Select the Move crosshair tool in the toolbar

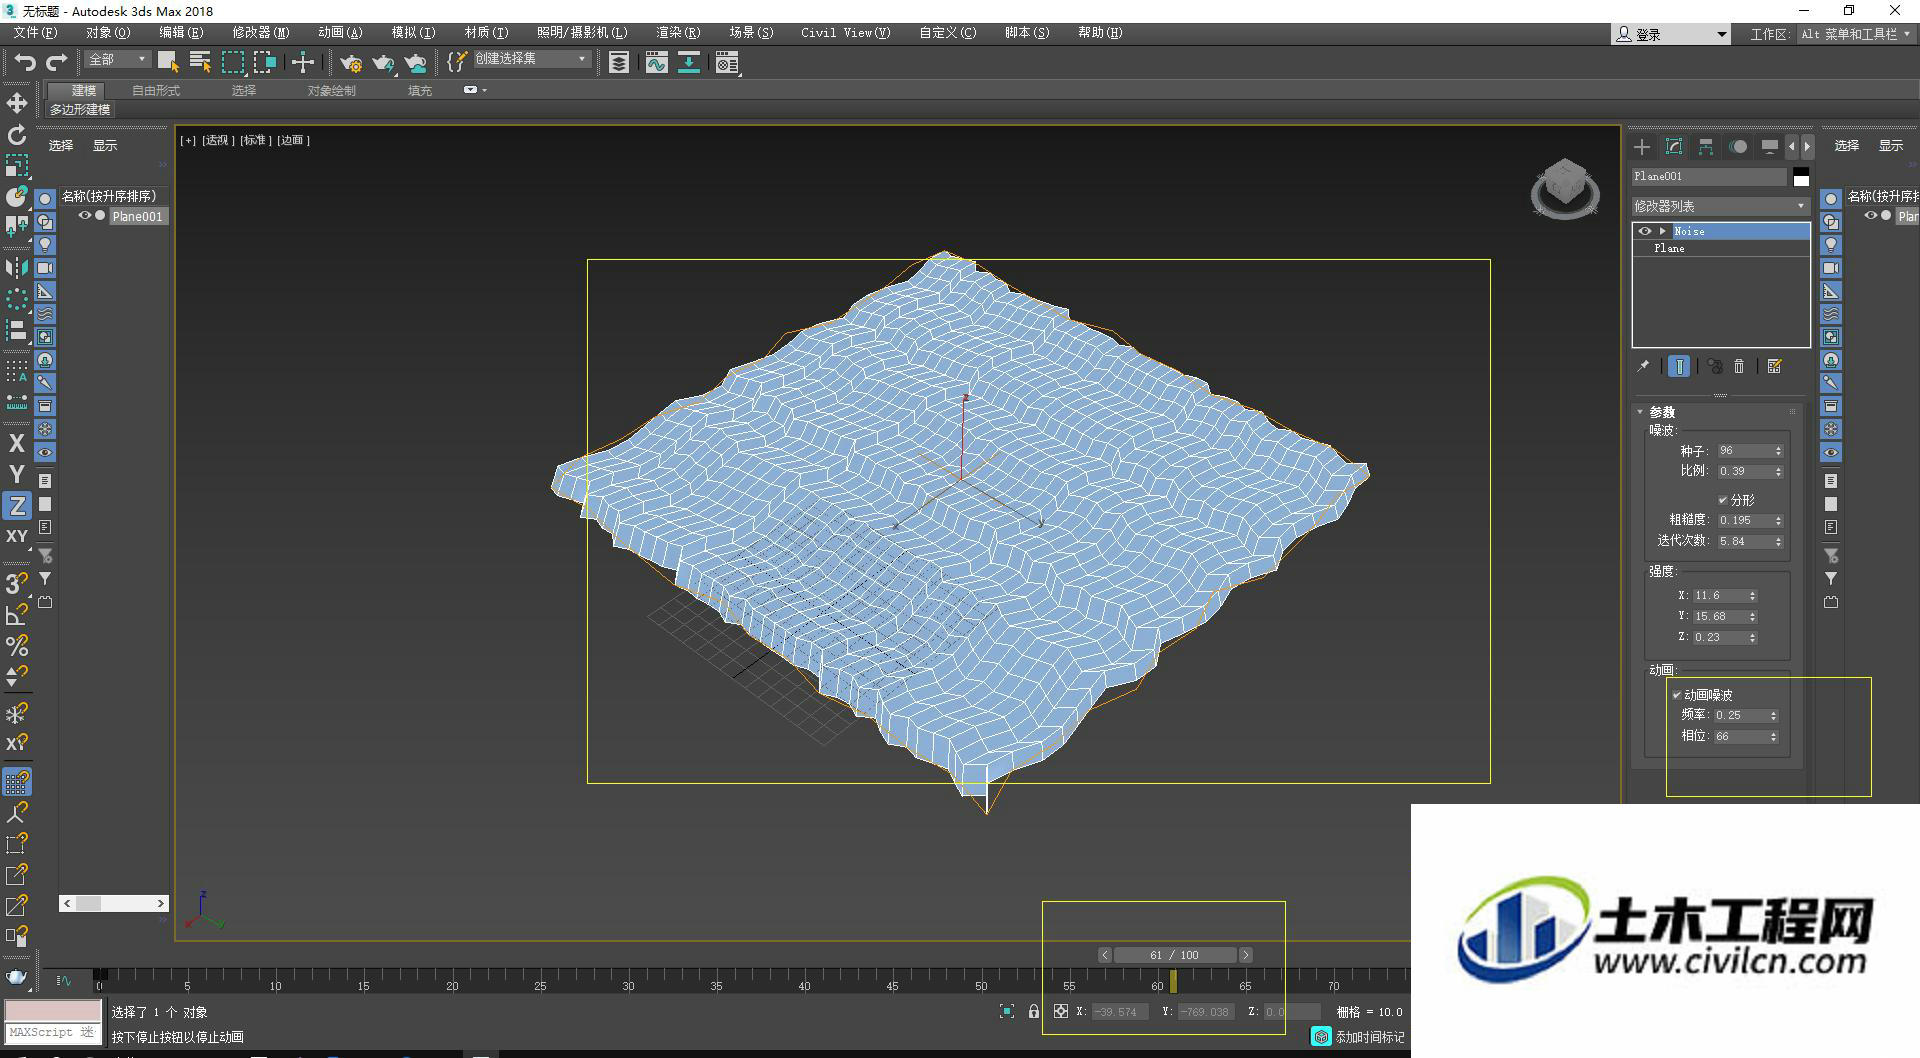coord(302,62)
